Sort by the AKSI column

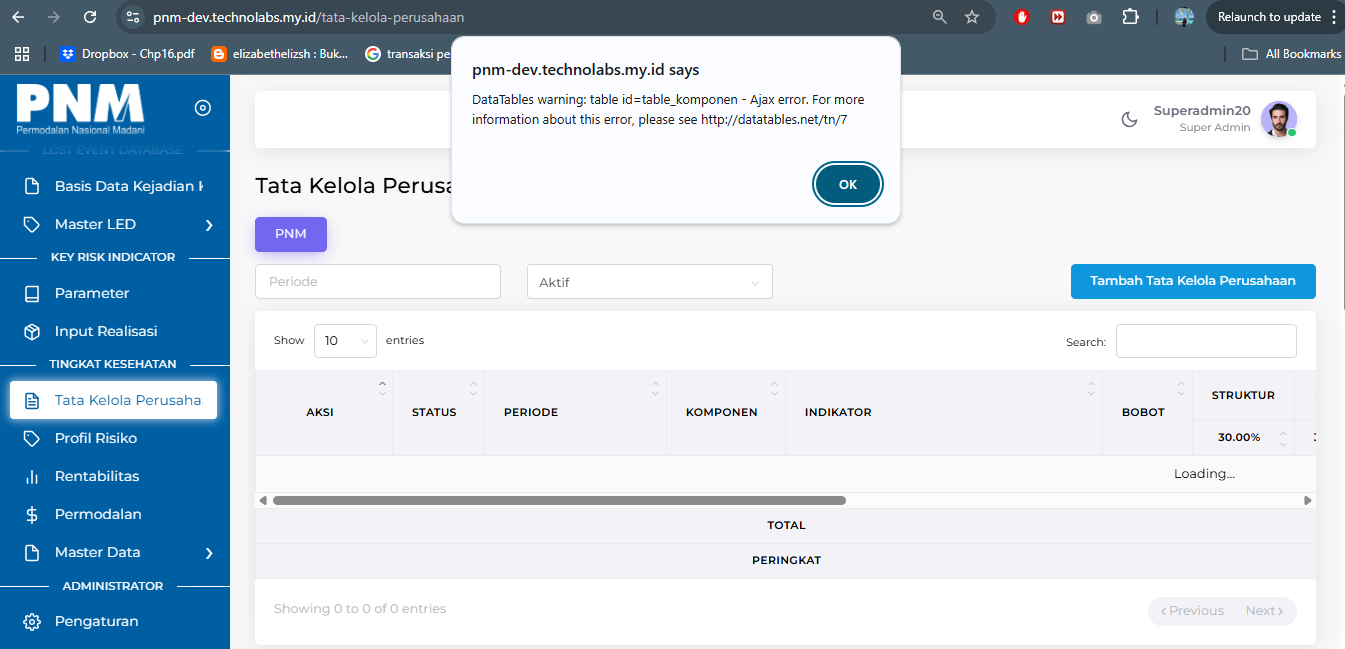[x=324, y=412]
